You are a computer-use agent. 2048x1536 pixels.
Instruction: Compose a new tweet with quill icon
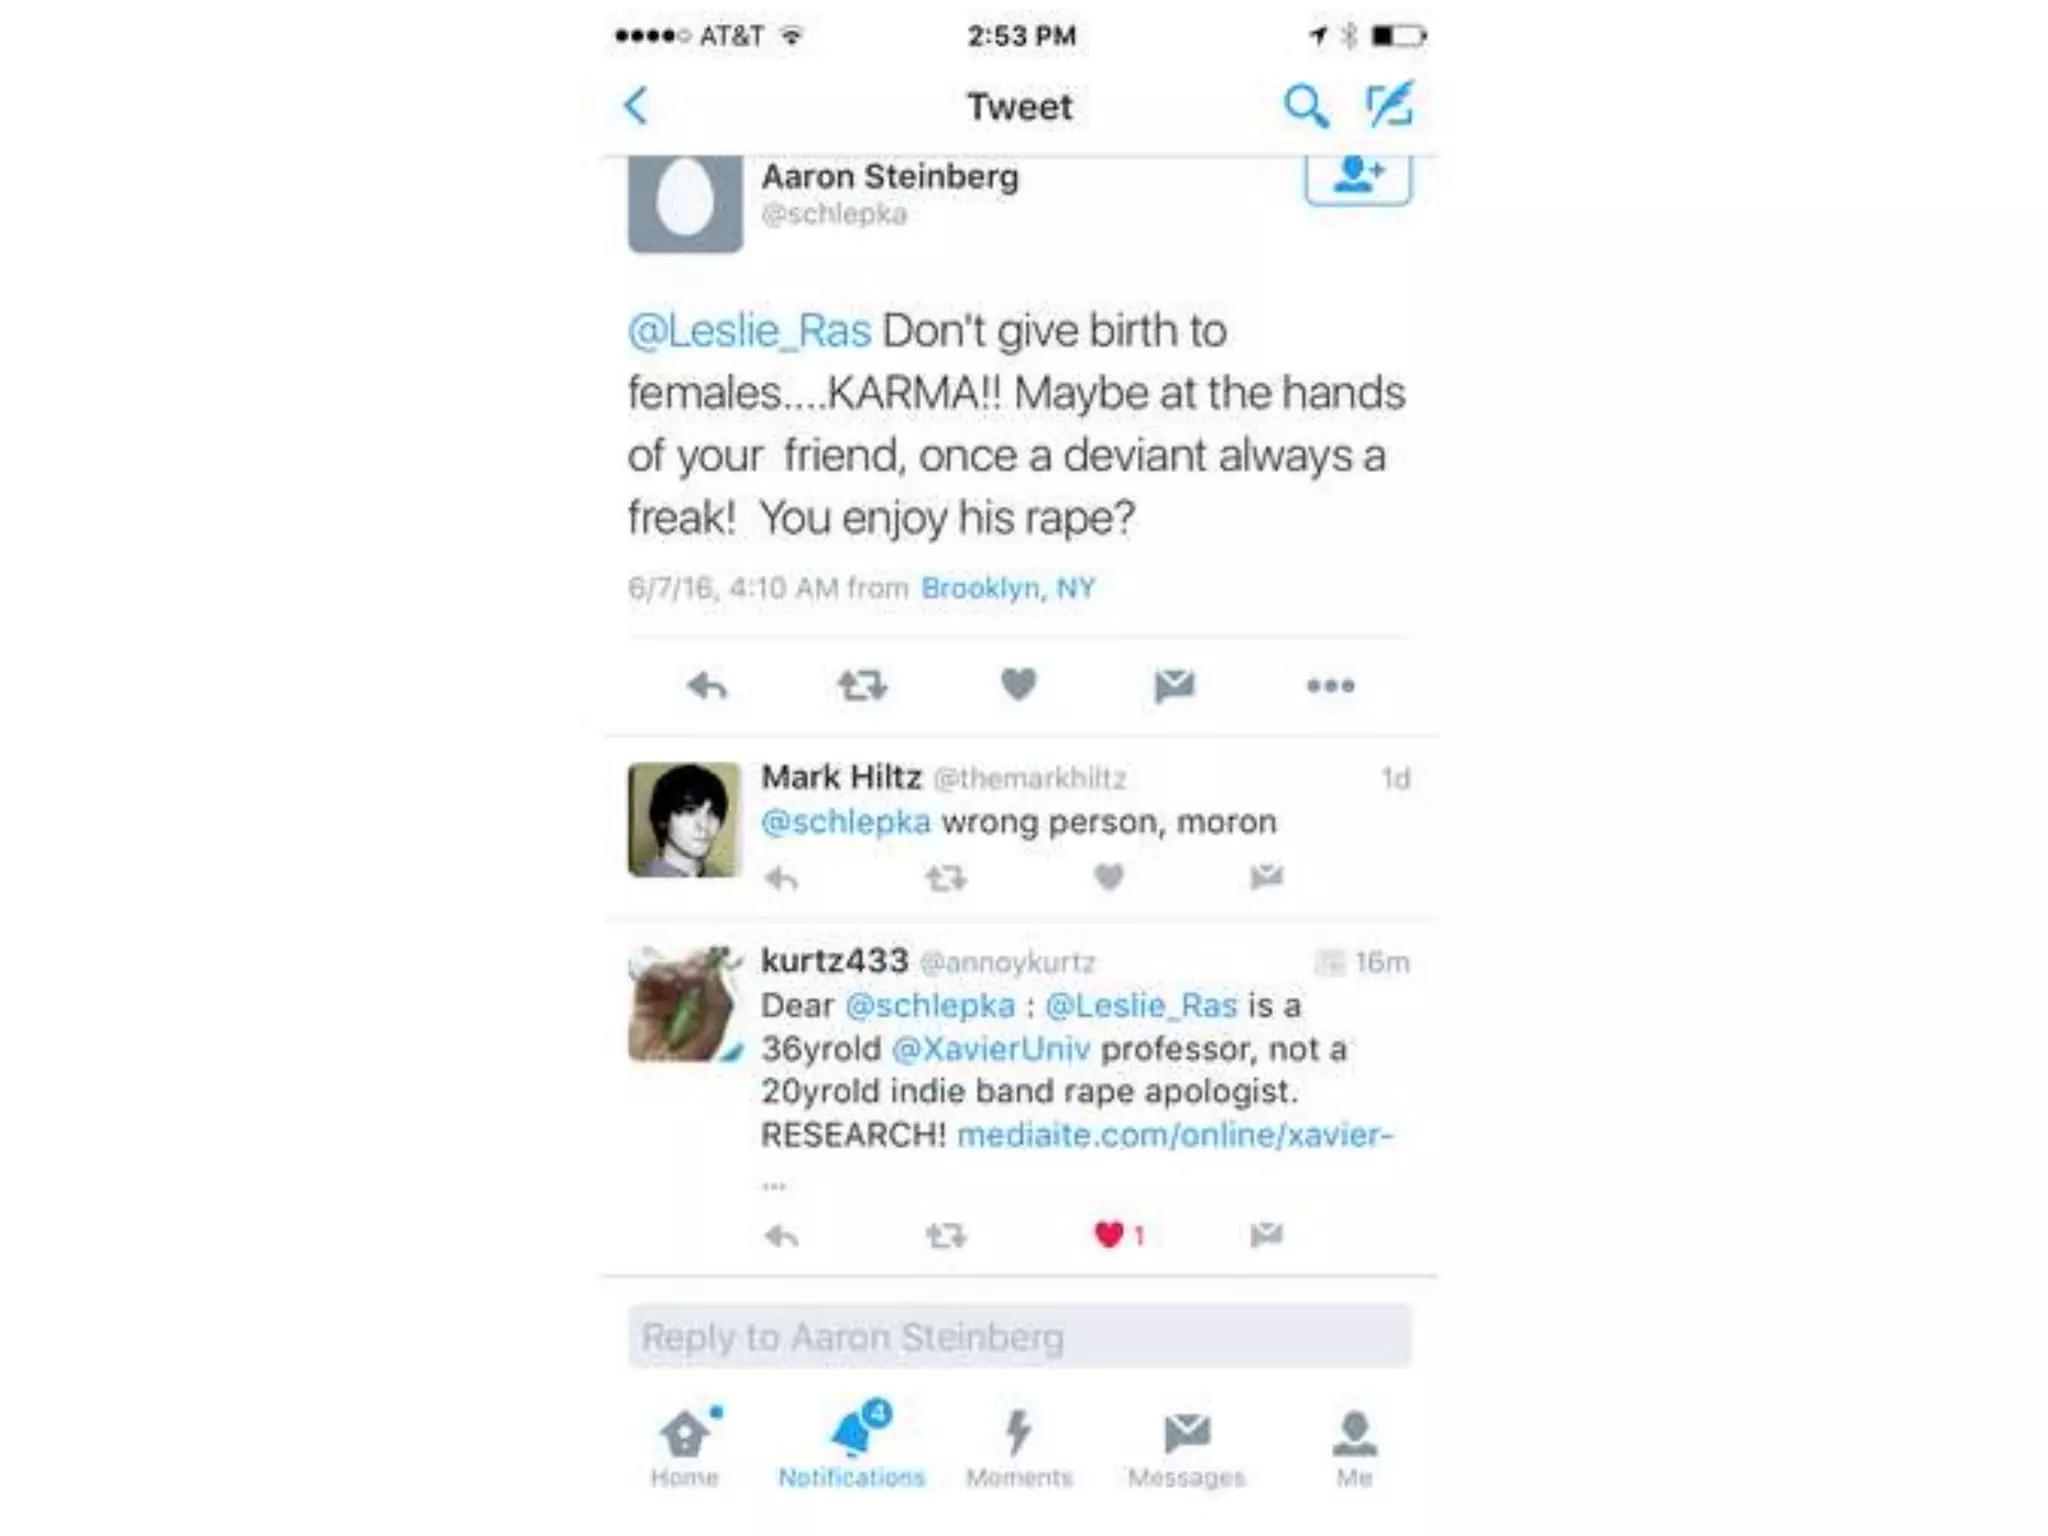(x=1390, y=104)
